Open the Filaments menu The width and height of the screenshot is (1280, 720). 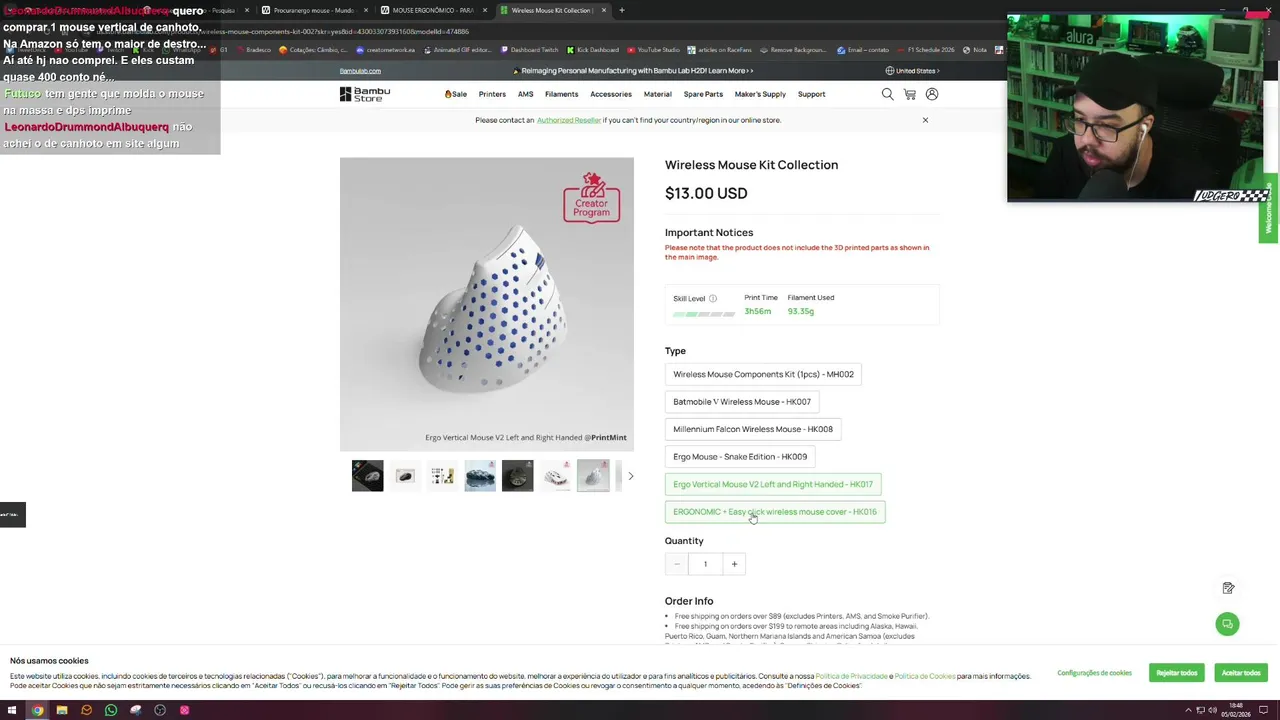point(562,94)
